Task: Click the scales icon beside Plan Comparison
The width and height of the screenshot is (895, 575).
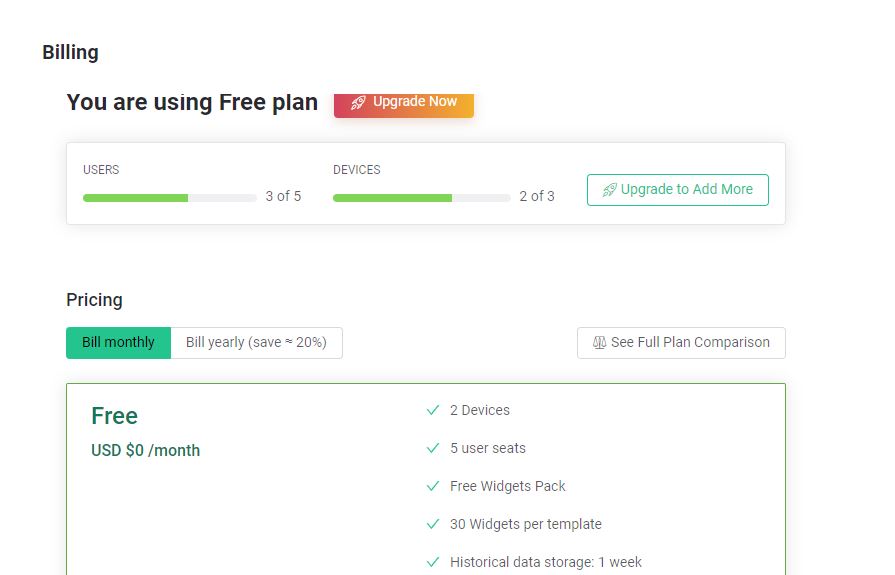Action: pyautogui.click(x=599, y=343)
